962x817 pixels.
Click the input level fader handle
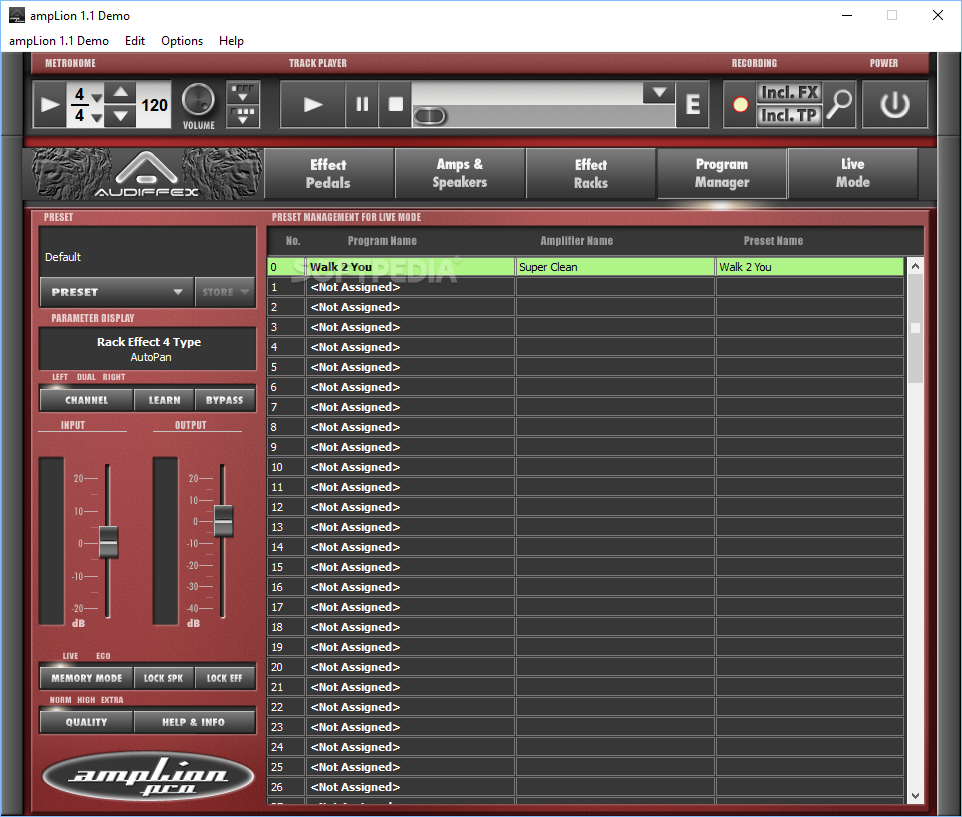(x=109, y=542)
